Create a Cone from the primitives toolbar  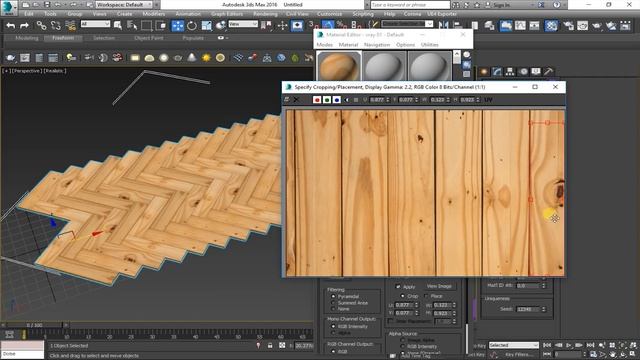pos(192,58)
